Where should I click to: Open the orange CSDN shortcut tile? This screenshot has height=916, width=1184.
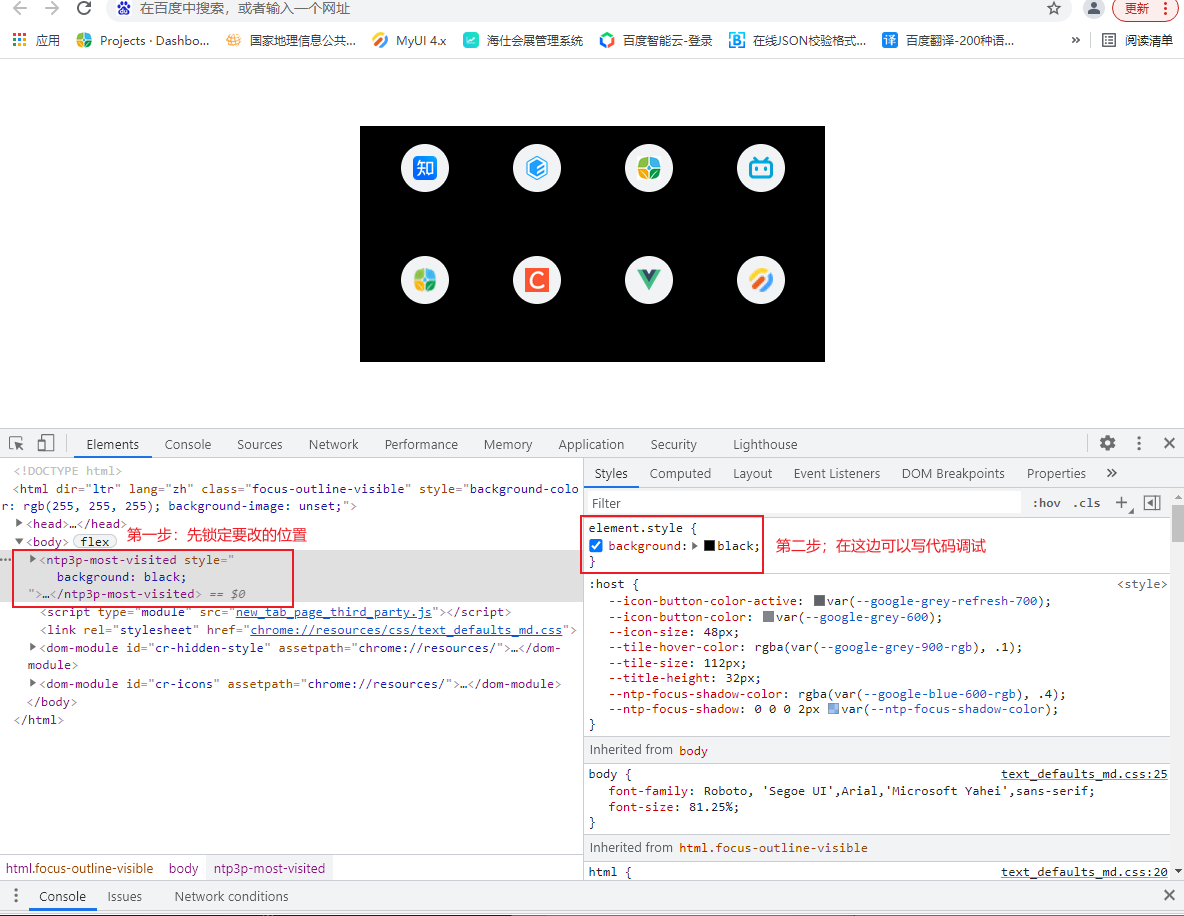536,280
